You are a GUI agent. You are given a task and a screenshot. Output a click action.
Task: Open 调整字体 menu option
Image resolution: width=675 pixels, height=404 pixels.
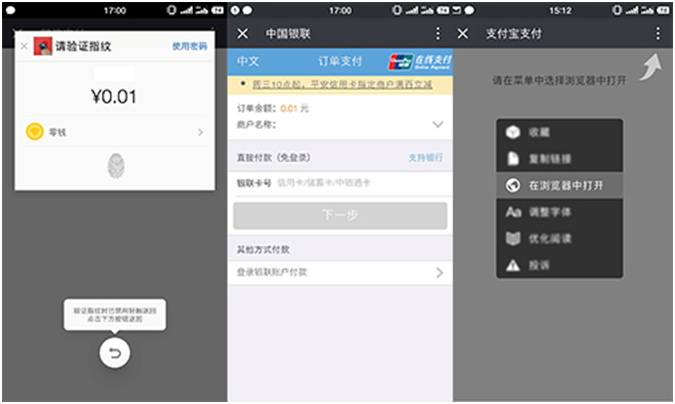(560, 212)
